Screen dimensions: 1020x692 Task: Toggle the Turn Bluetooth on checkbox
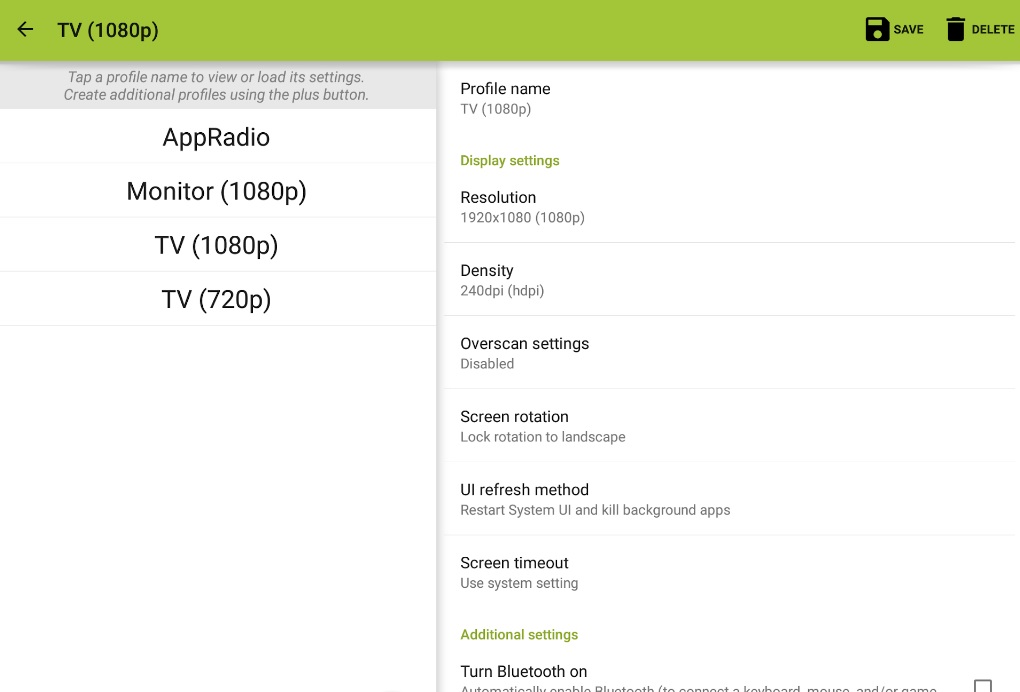coord(983,685)
